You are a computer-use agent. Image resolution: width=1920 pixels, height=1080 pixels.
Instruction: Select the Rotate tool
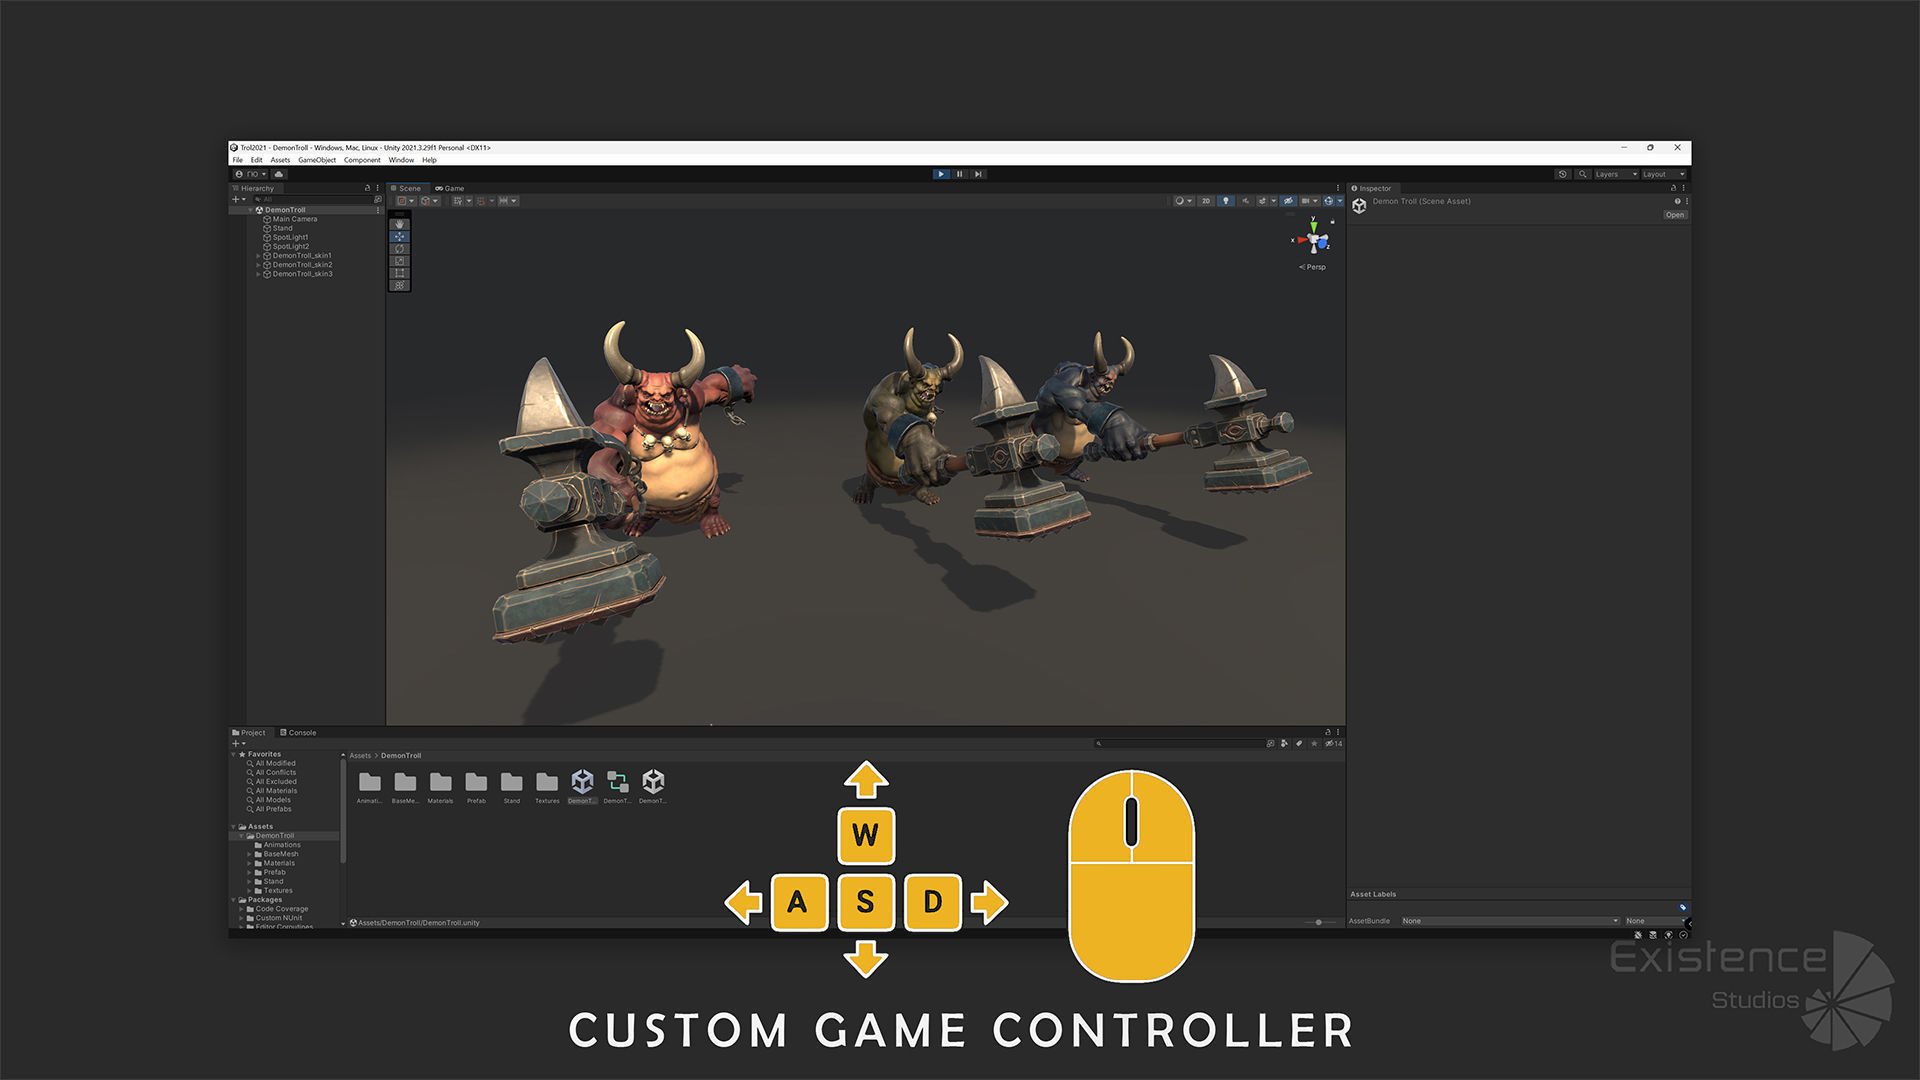(x=400, y=249)
